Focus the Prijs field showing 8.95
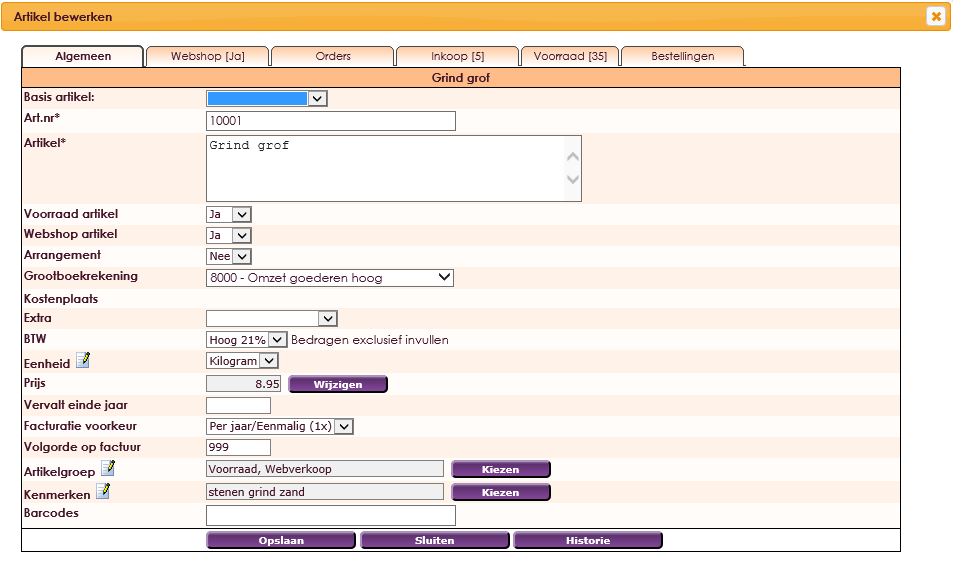Viewport: 953px width, 565px height. 243,384
